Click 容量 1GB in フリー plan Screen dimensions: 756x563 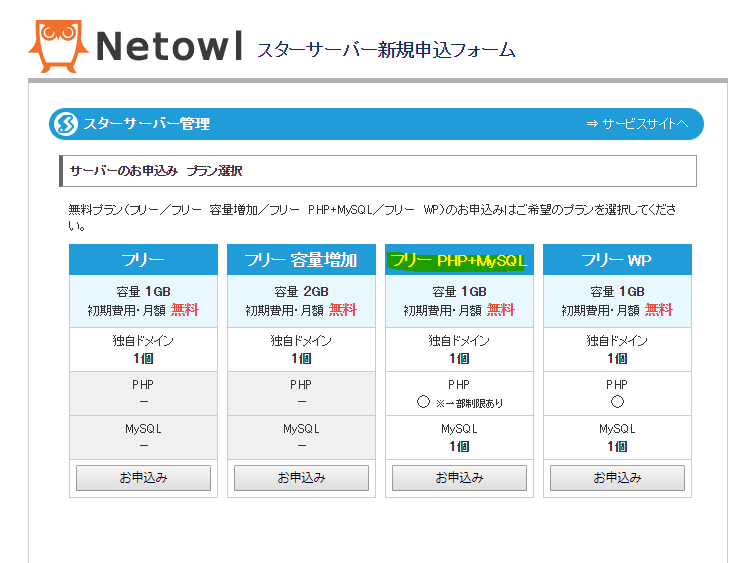point(143,292)
